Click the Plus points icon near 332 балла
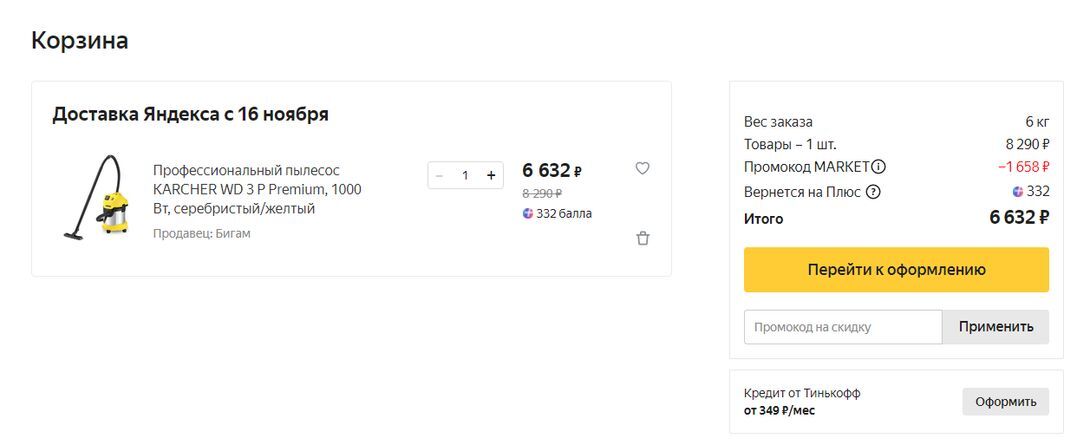 point(528,213)
